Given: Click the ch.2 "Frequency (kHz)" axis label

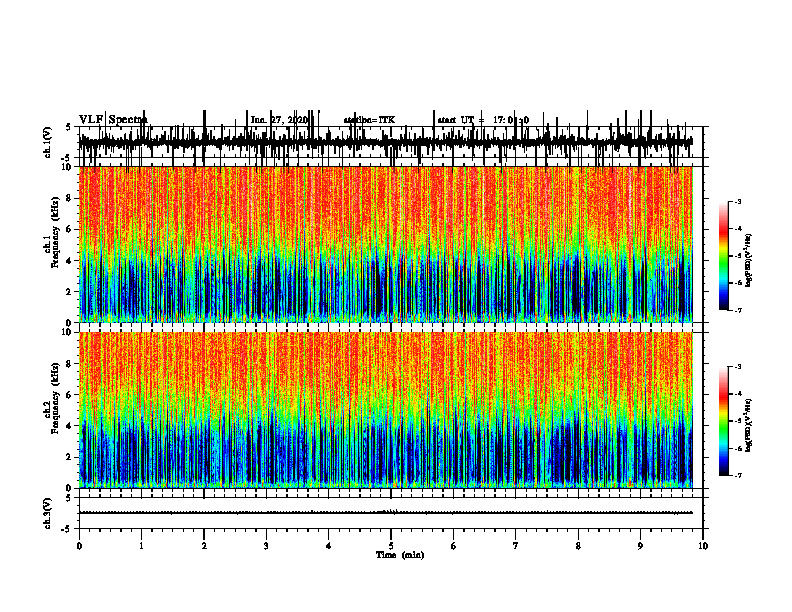Looking at the screenshot, I should point(55,398).
